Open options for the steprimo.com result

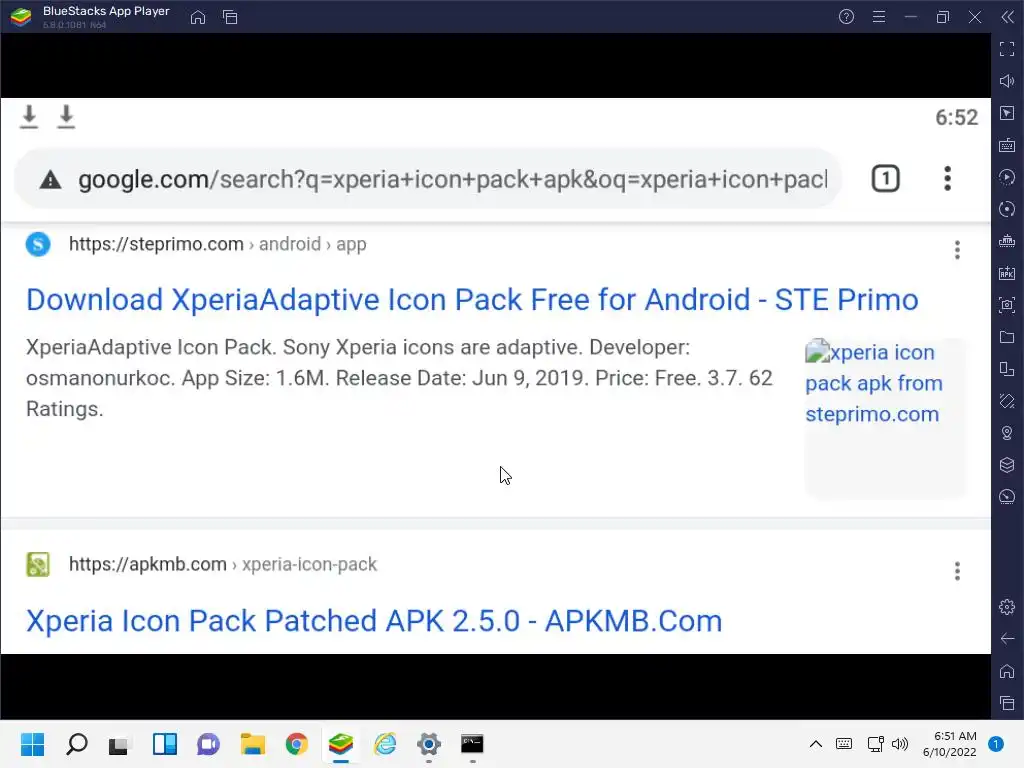click(x=957, y=249)
